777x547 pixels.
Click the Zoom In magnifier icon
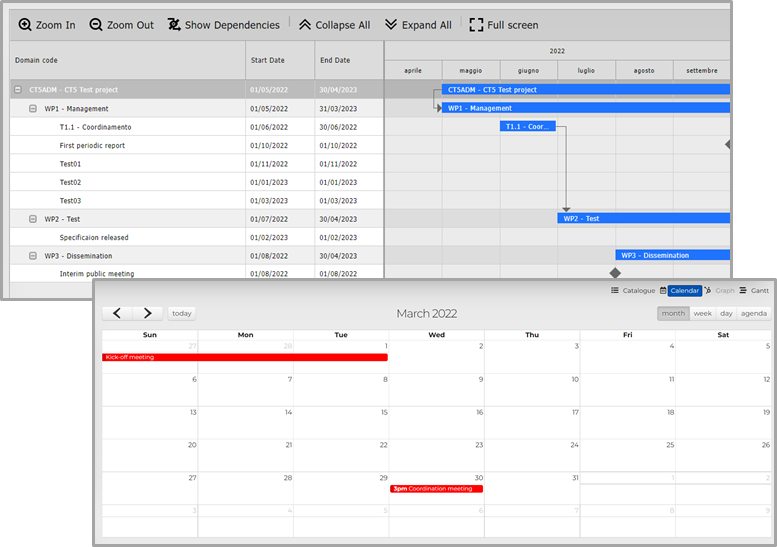pos(25,25)
